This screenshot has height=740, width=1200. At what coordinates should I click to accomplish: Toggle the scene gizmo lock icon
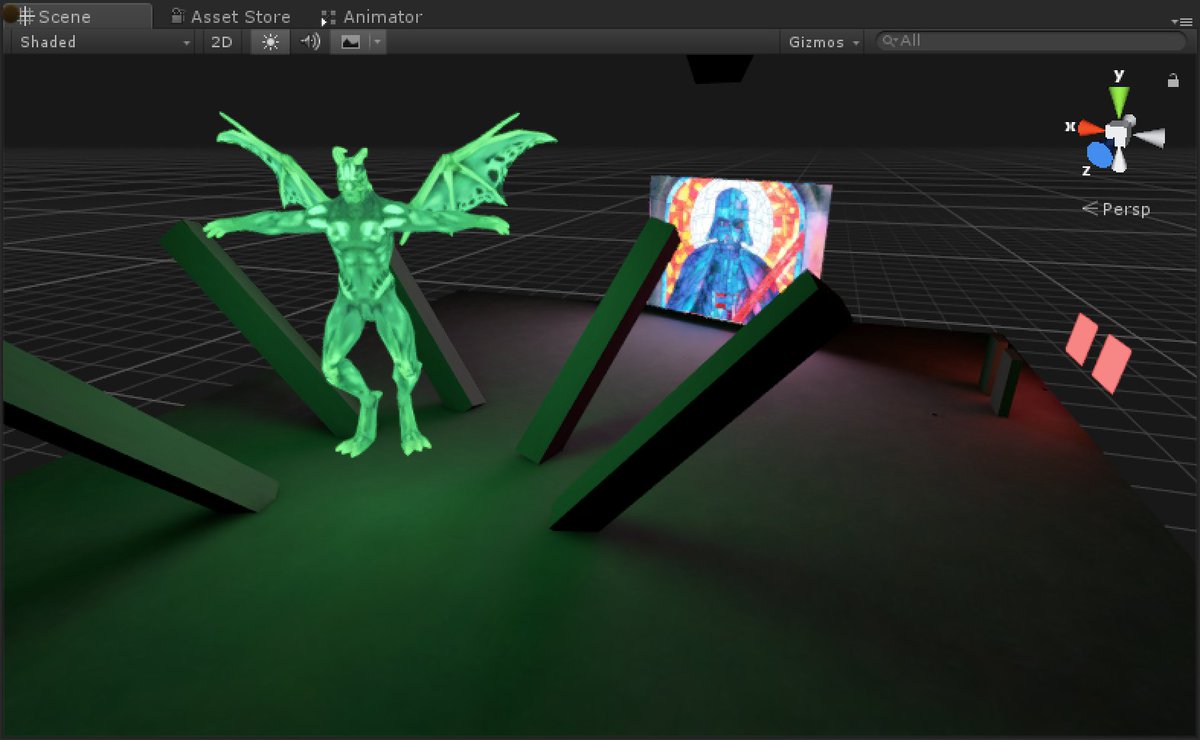(x=1173, y=80)
